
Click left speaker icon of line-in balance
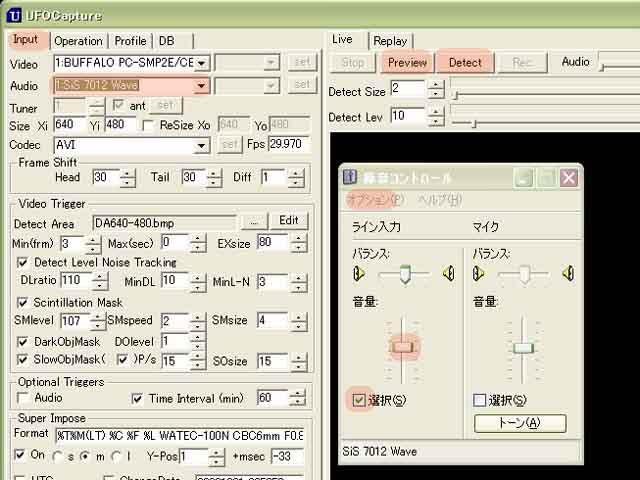pyautogui.click(x=358, y=273)
